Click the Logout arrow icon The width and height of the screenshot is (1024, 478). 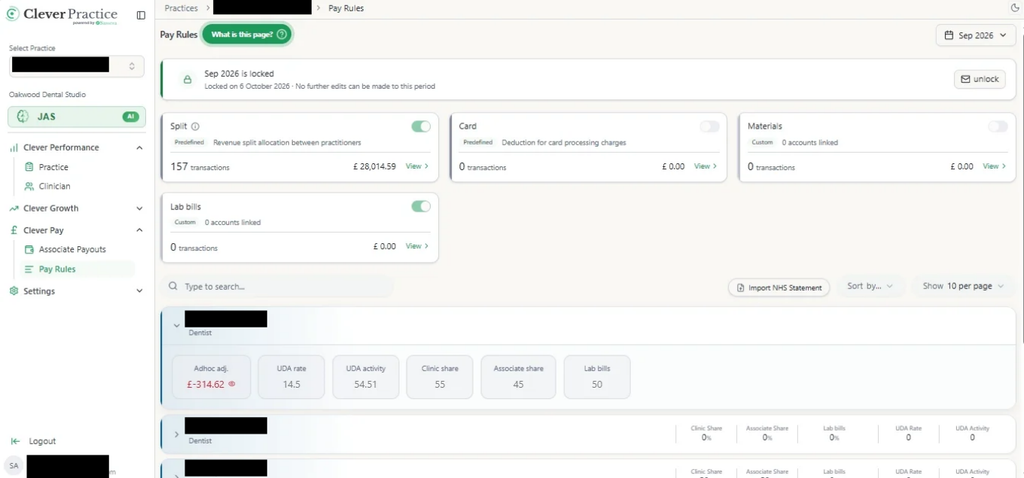[x=15, y=441]
